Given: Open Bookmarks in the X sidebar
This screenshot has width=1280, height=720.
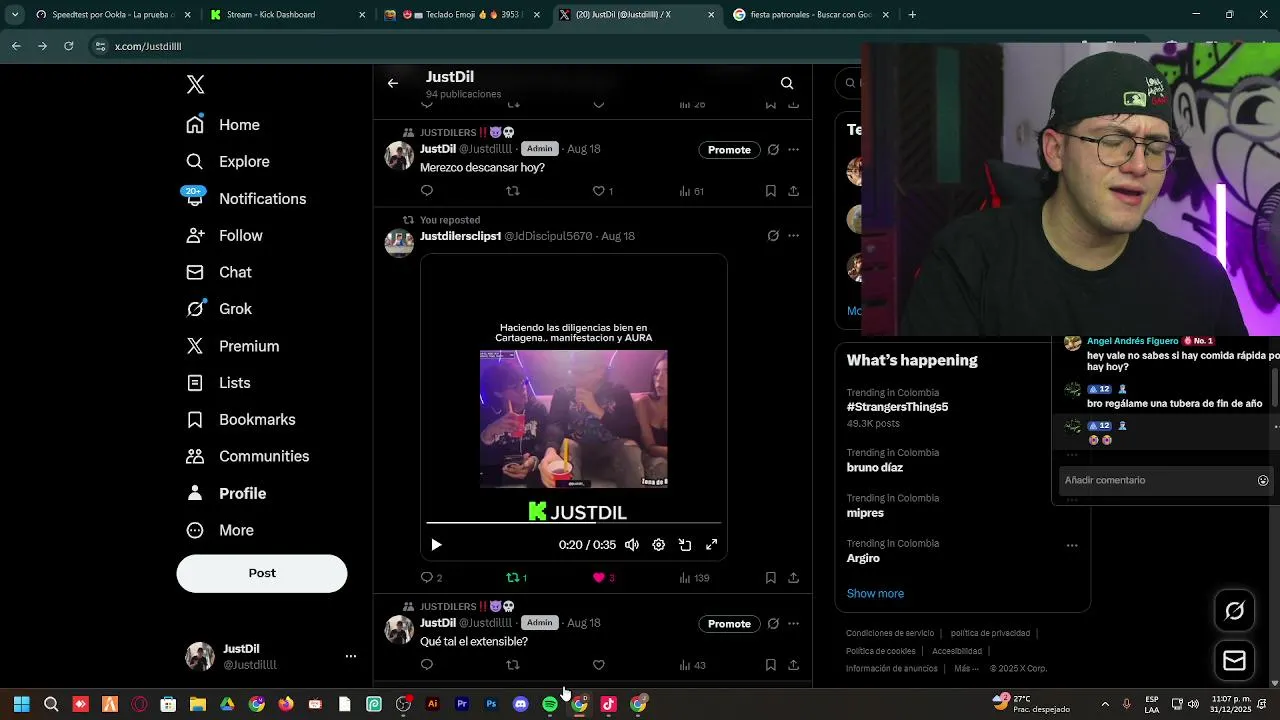Looking at the screenshot, I should tap(241, 420).
